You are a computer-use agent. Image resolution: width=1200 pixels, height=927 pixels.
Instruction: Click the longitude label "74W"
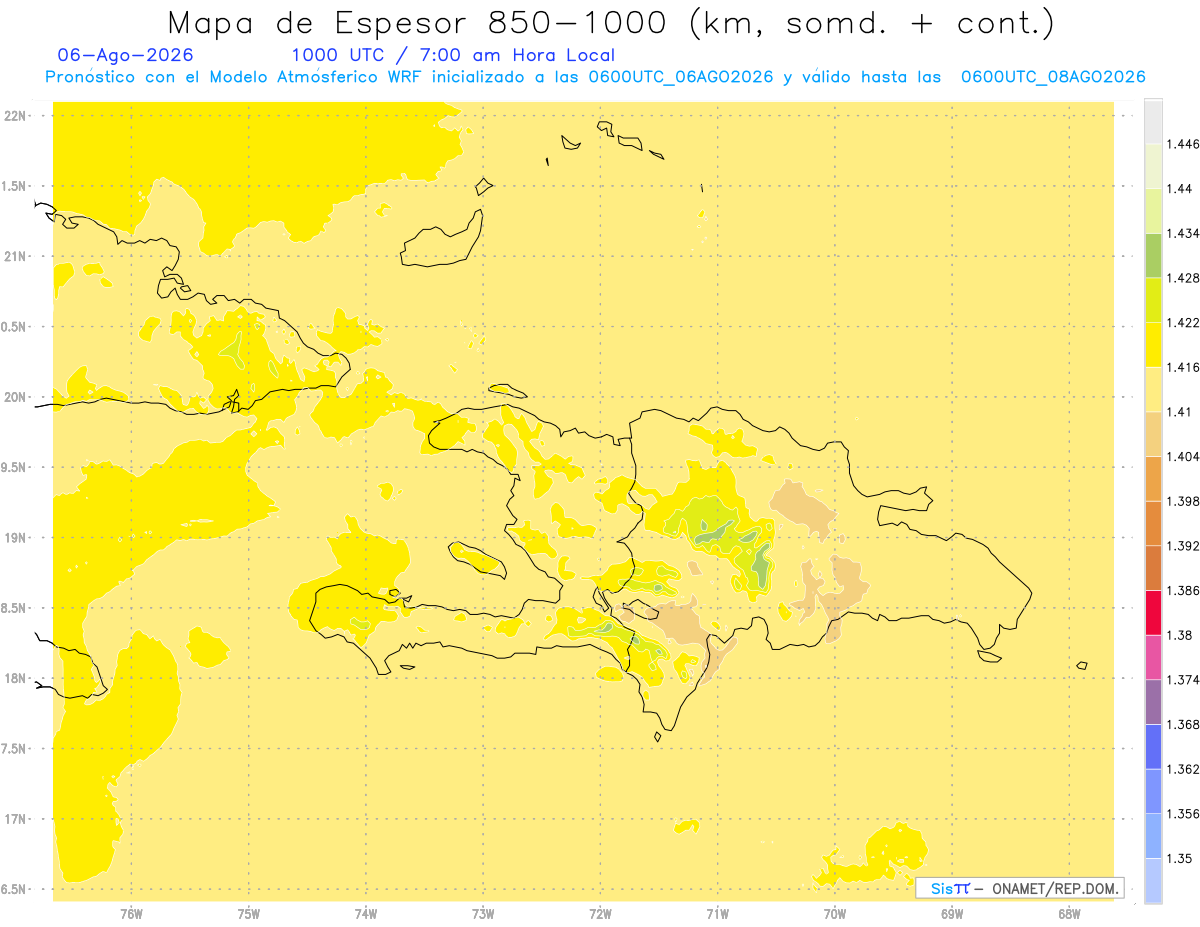tap(366, 914)
